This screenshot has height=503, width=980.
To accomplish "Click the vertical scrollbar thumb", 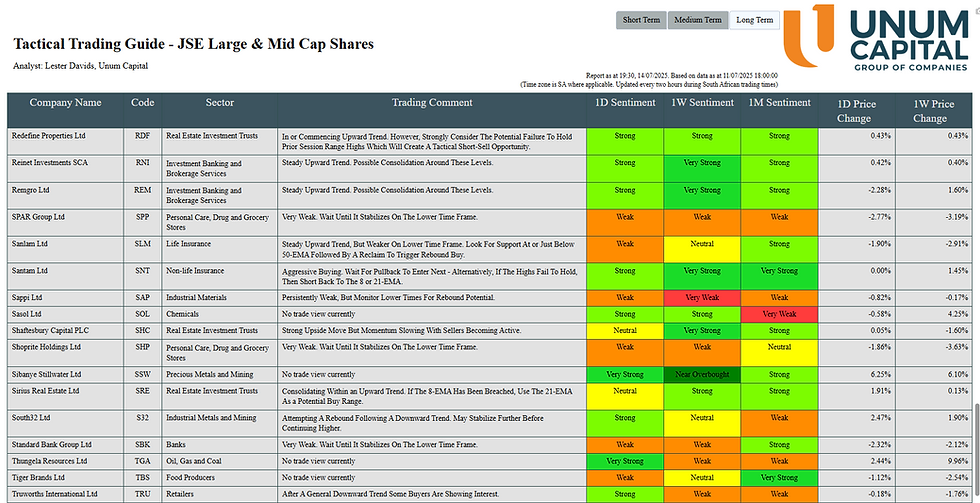I will pyautogui.click(x=976, y=452).
